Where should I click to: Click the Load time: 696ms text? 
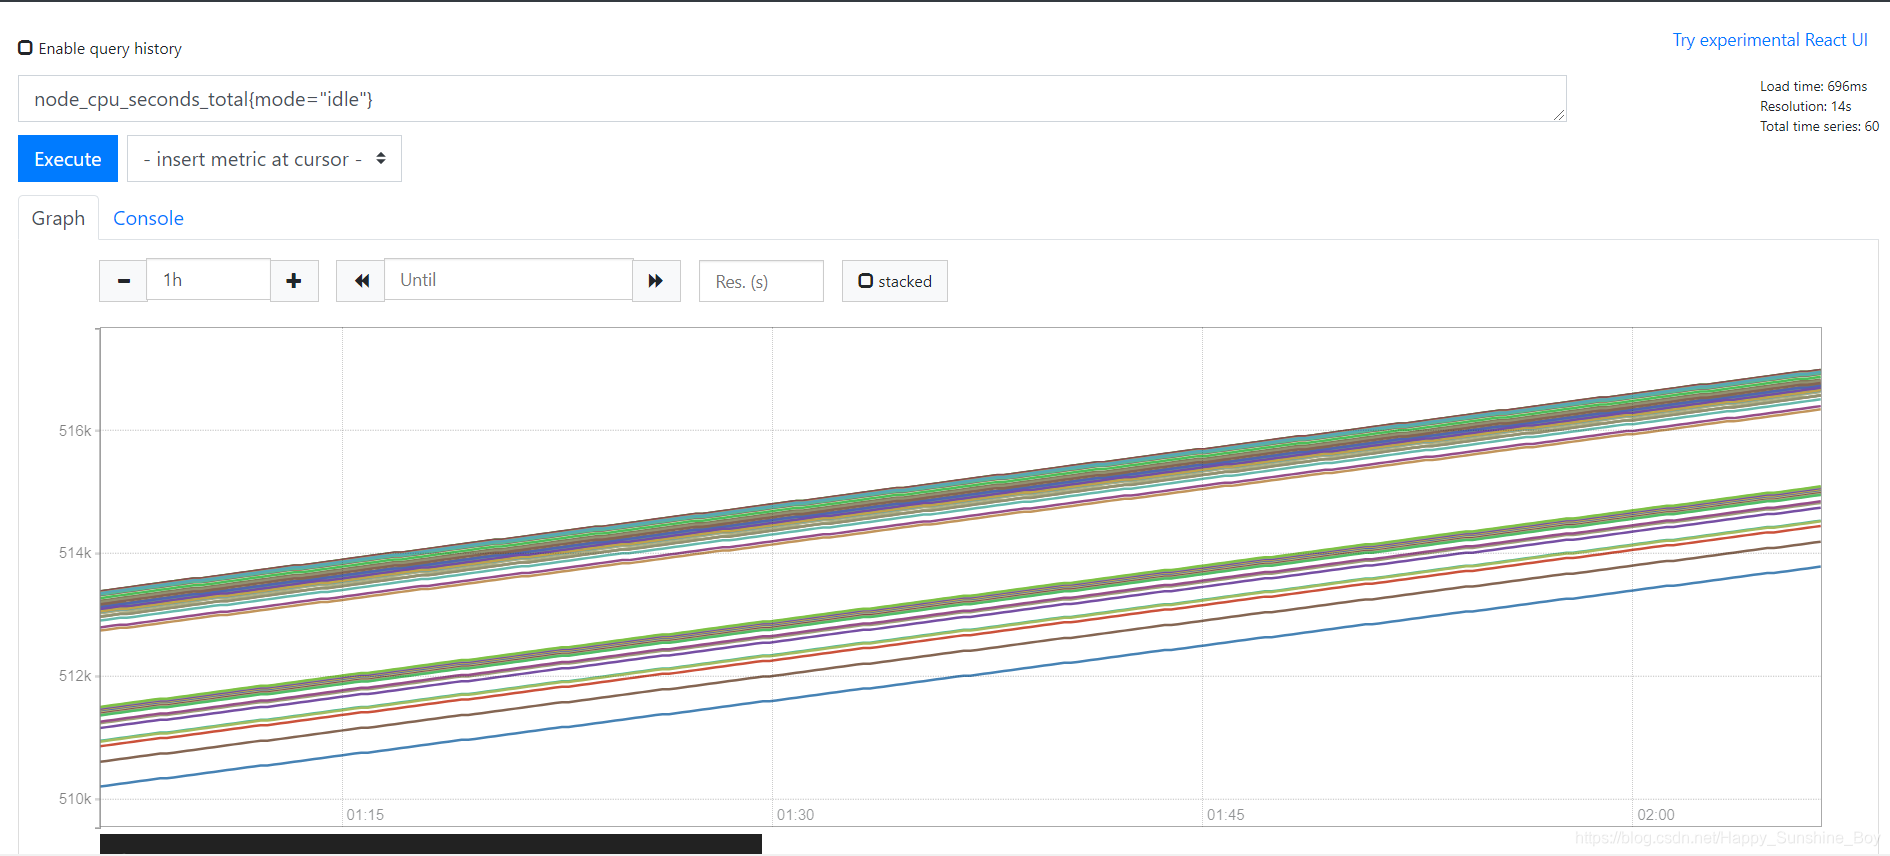point(1813,86)
